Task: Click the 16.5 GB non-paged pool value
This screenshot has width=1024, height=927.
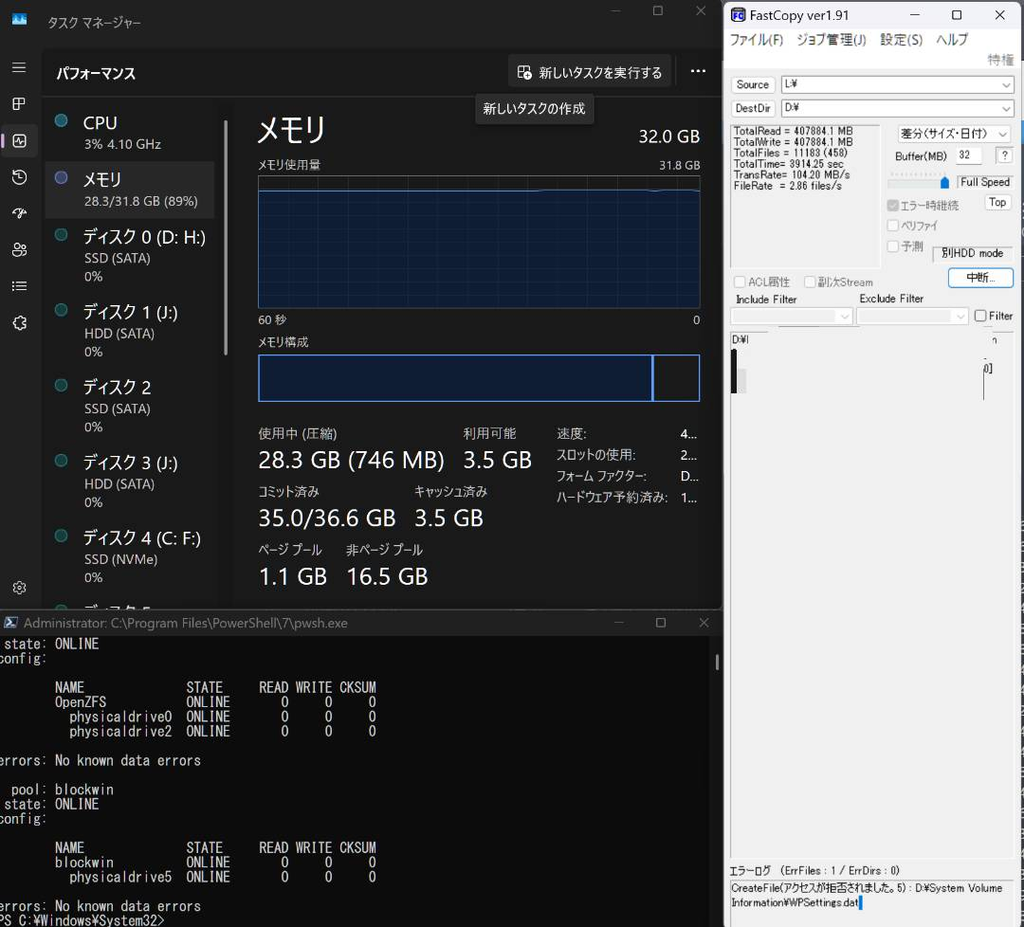Action: click(387, 576)
